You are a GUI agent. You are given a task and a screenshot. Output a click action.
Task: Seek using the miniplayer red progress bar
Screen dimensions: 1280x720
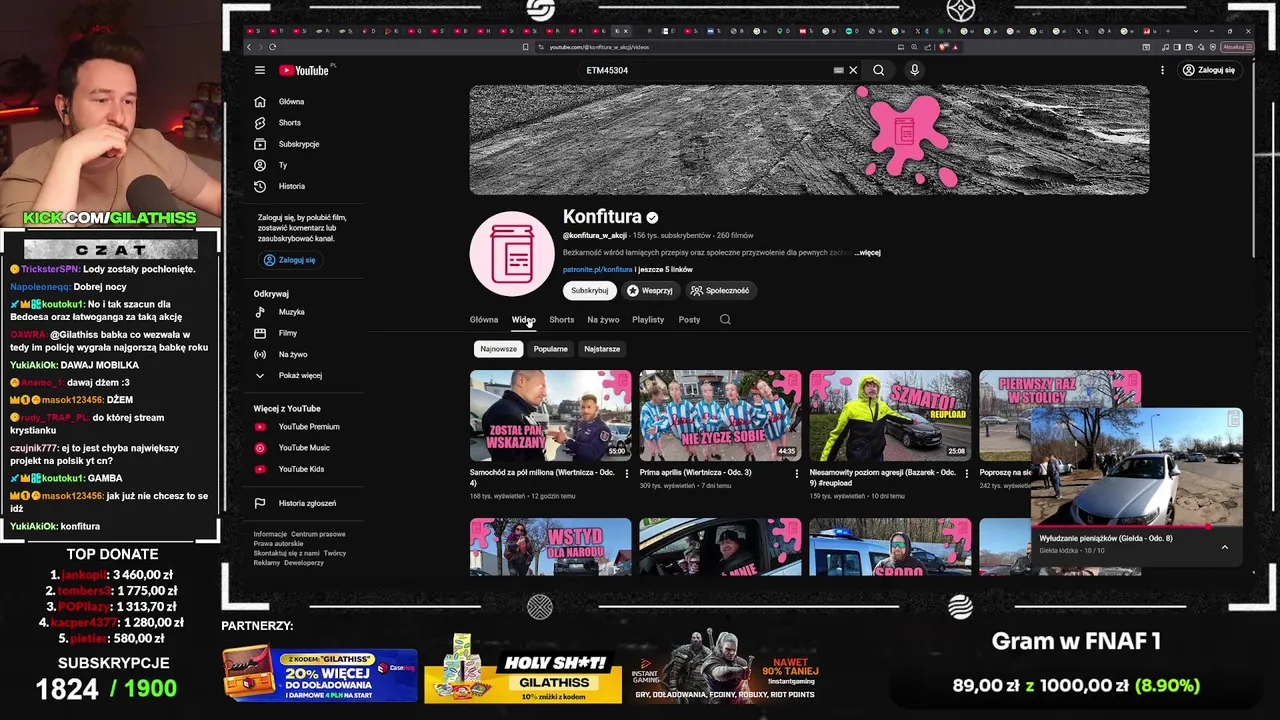pyautogui.click(x=1136, y=526)
